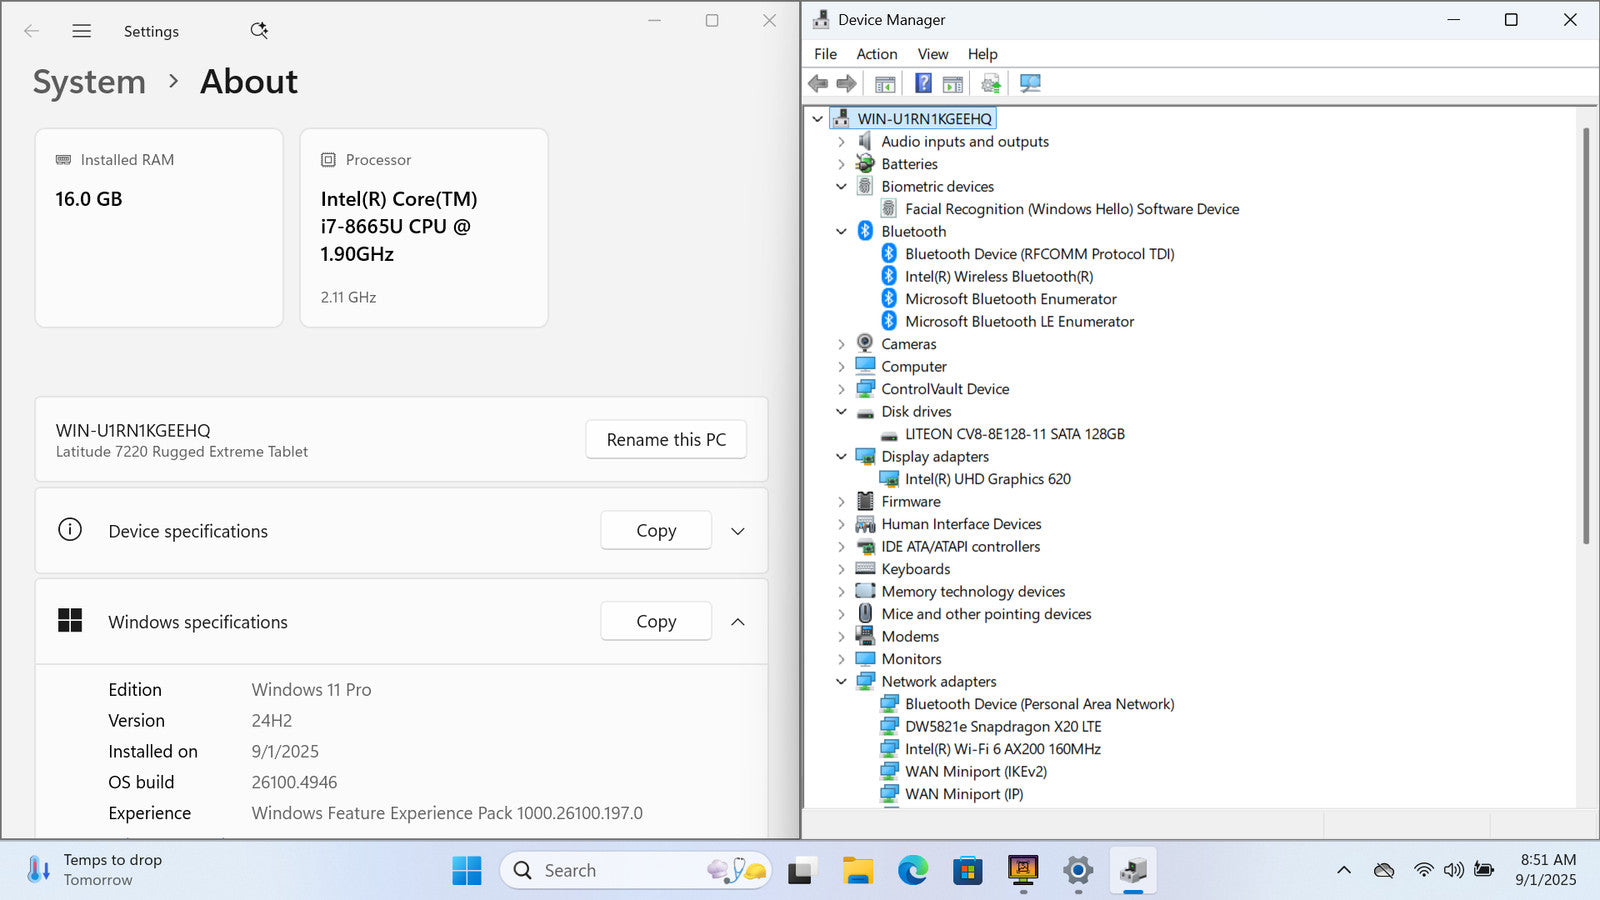
Task: Click the battery icon in system tray
Action: [x=1484, y=870]
